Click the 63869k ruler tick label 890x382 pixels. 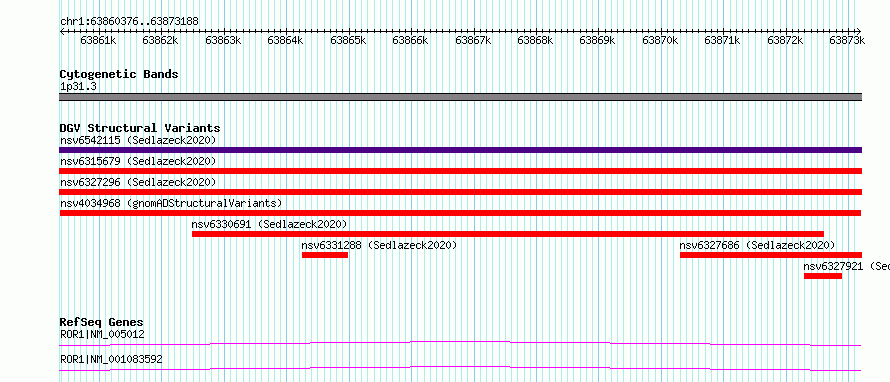598,40
